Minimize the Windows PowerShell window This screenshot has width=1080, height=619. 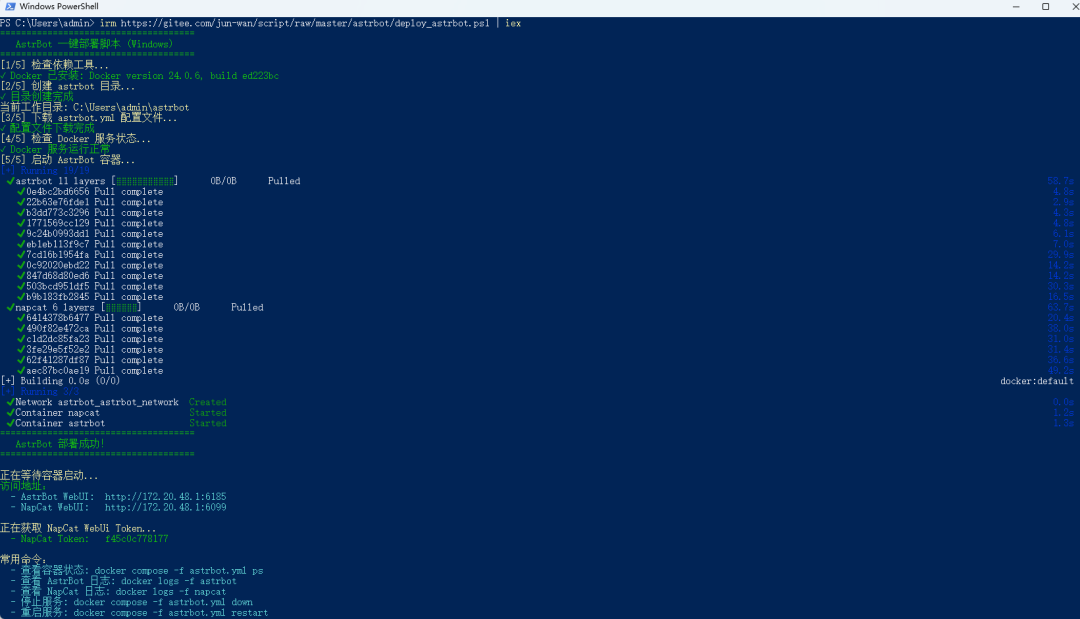1016,6
